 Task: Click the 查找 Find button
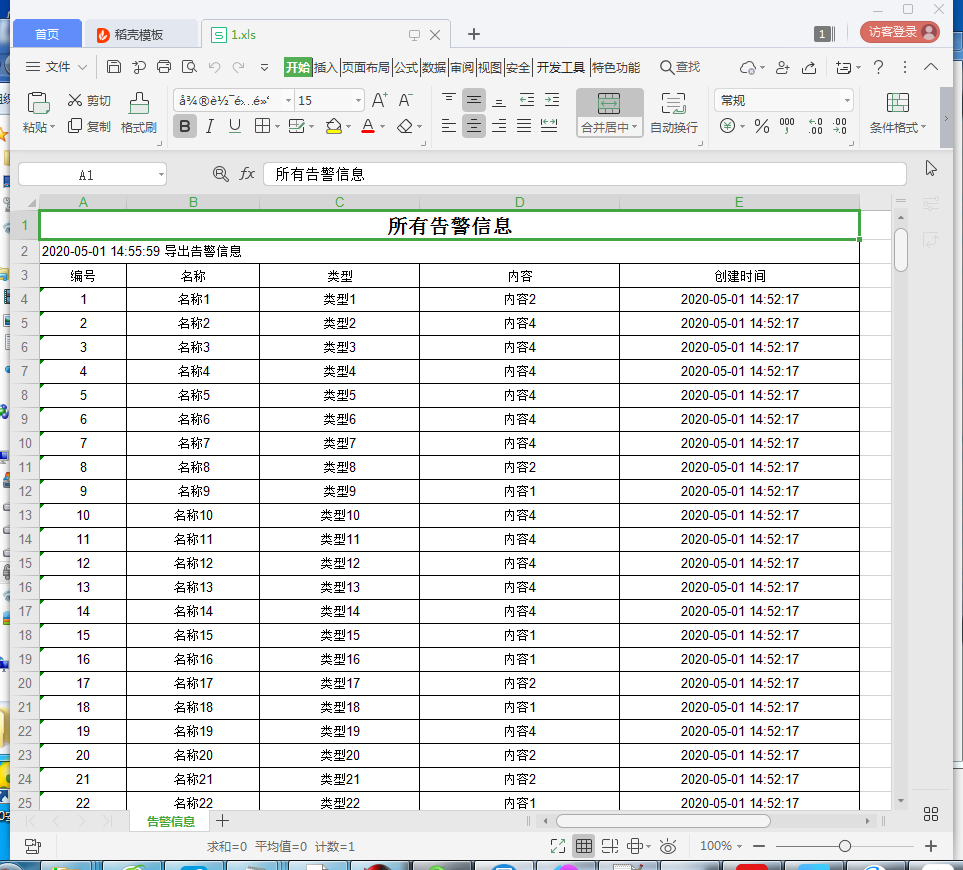(680, 67)
